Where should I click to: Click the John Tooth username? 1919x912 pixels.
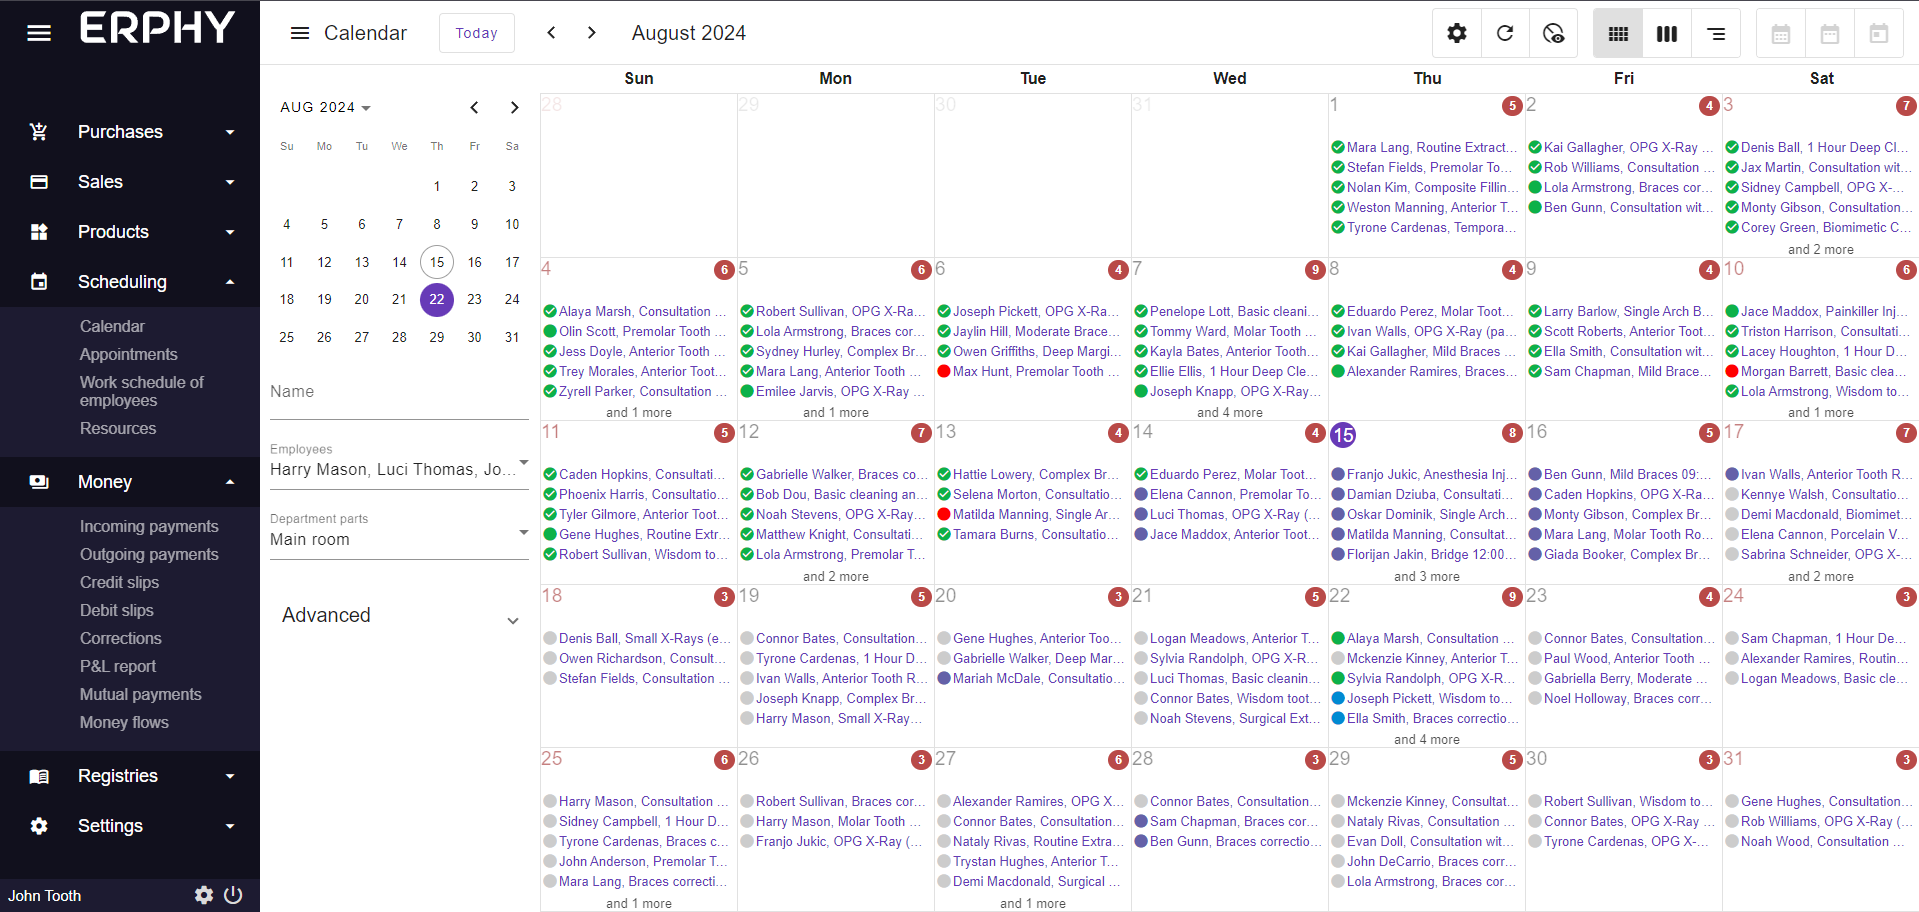point(45,896)
